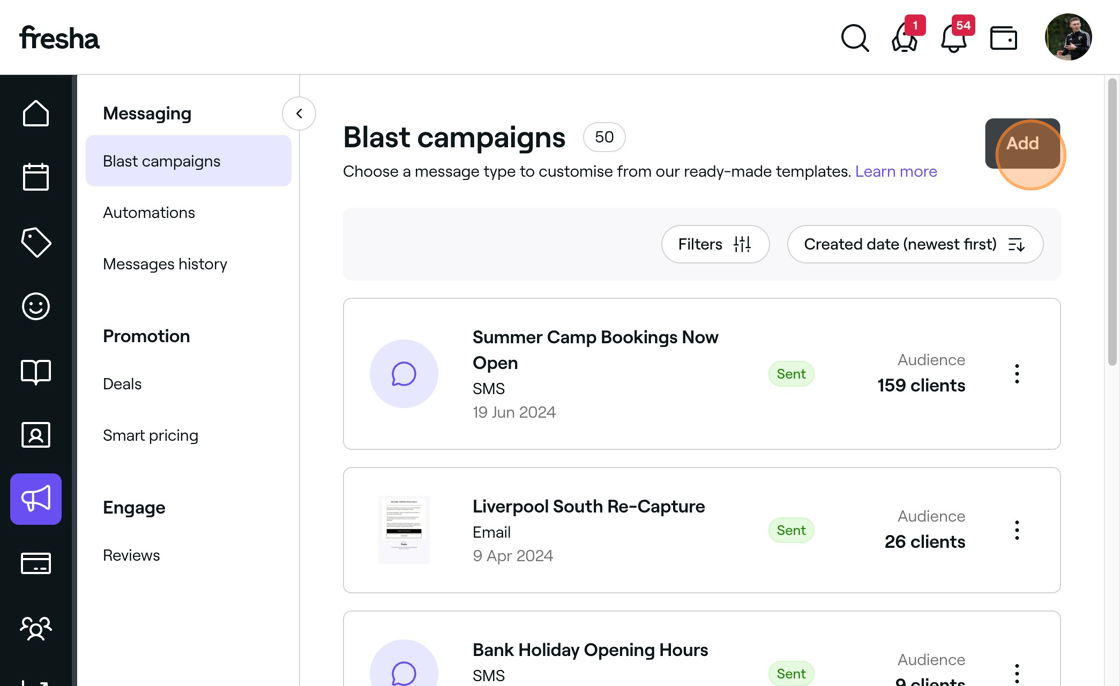This screenshot has height=686, width=1120.
Task: Open Created date sort dropdown
Action: (915, 244)
